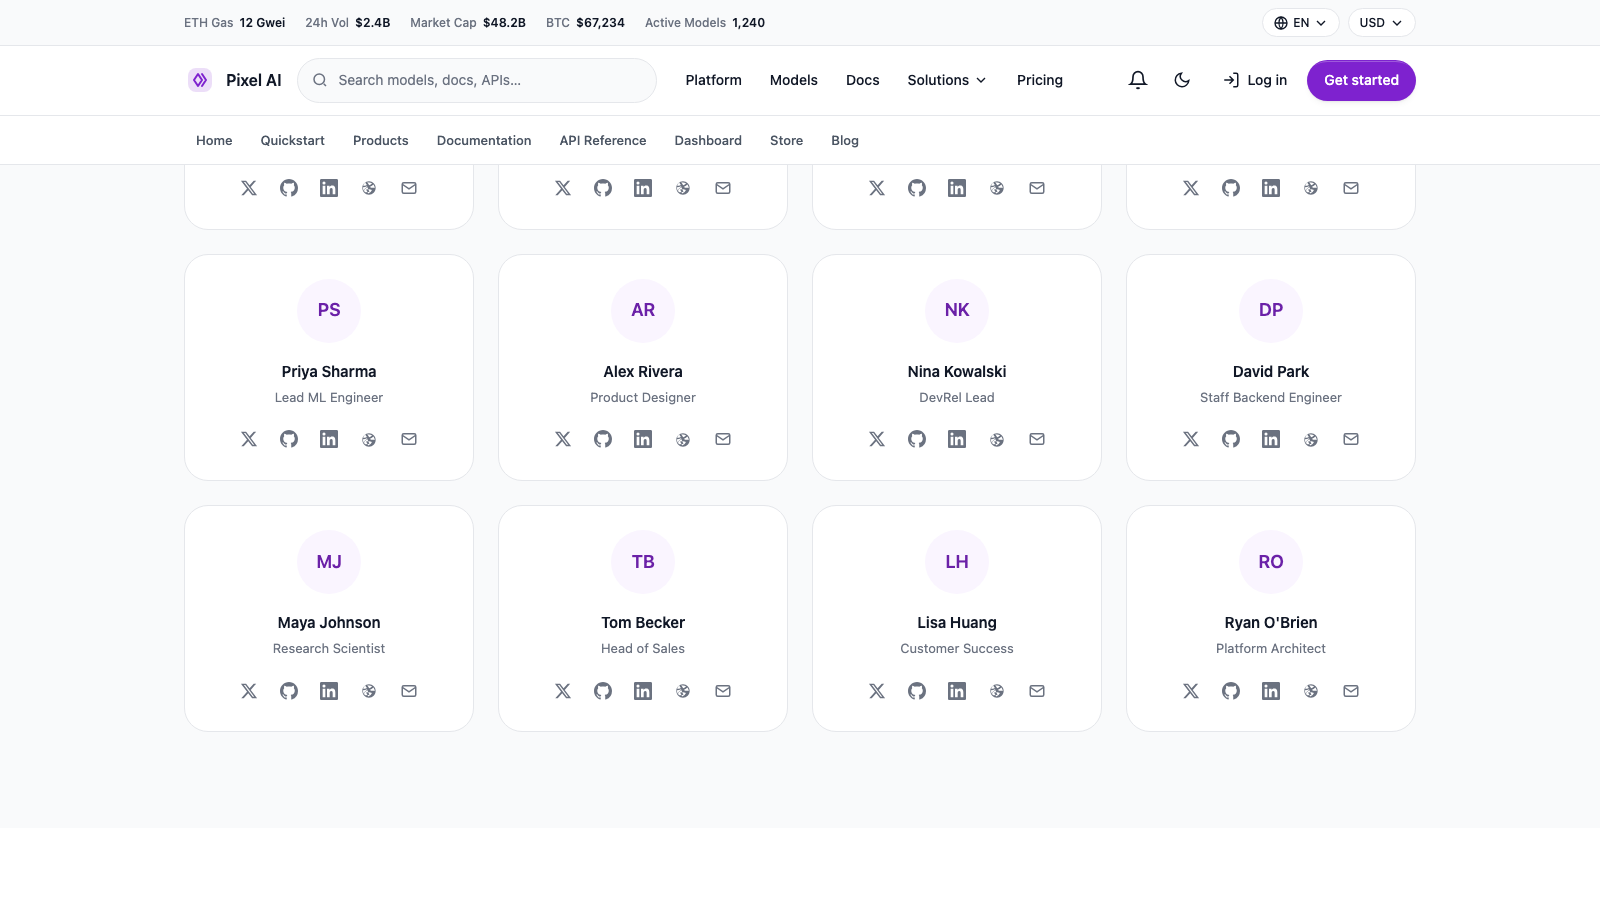Click Maya Johnson name

click(x=329, y=623)
